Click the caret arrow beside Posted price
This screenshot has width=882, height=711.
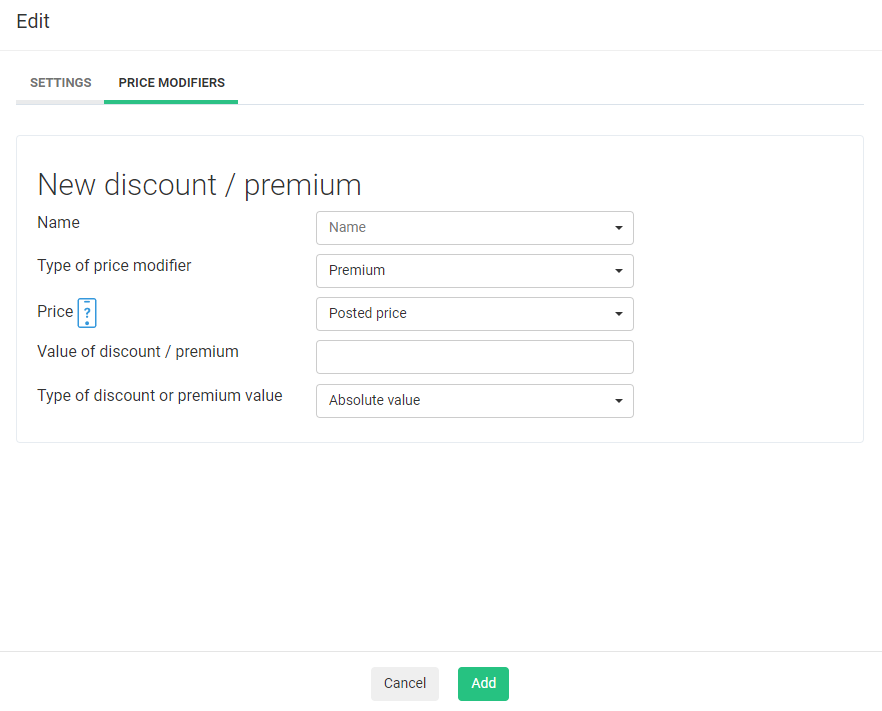click(x=619, y=314)
